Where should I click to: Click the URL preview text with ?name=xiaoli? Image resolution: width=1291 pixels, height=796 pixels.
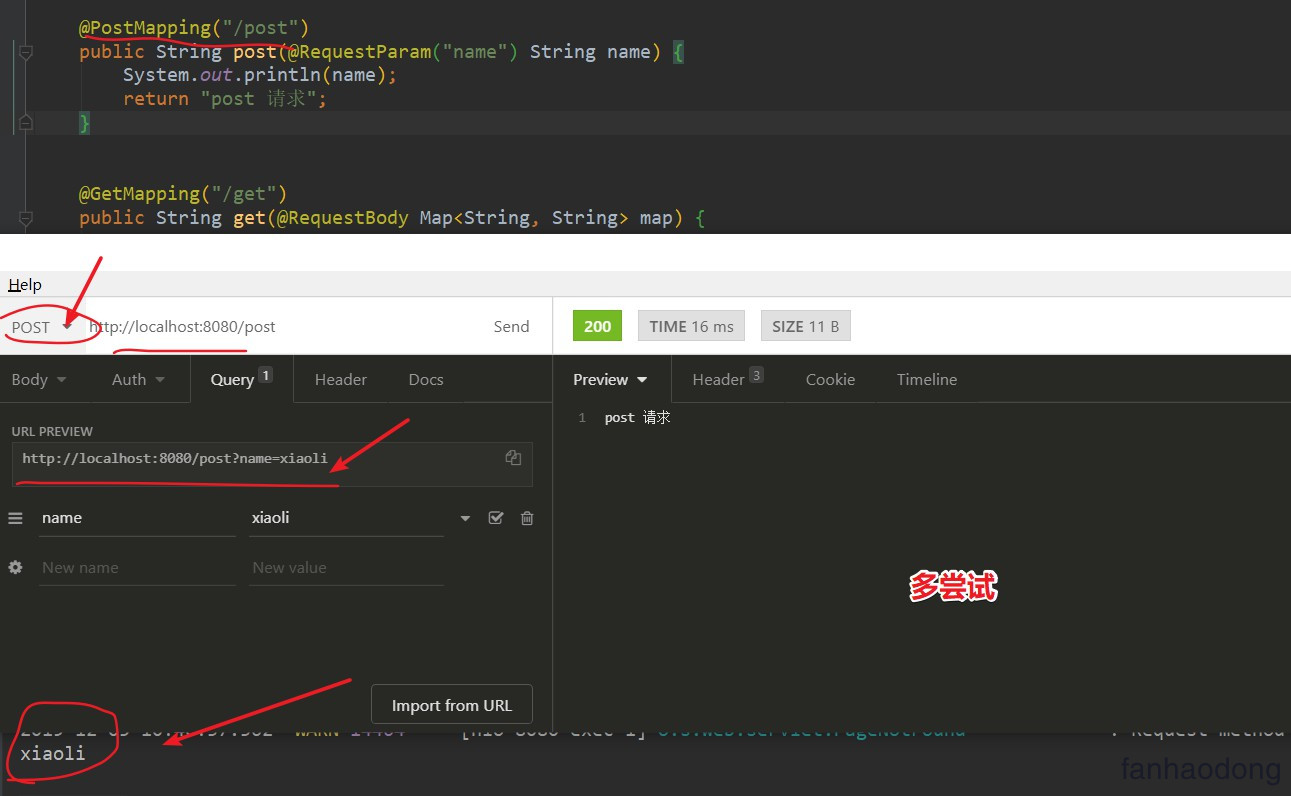(175, 458)
